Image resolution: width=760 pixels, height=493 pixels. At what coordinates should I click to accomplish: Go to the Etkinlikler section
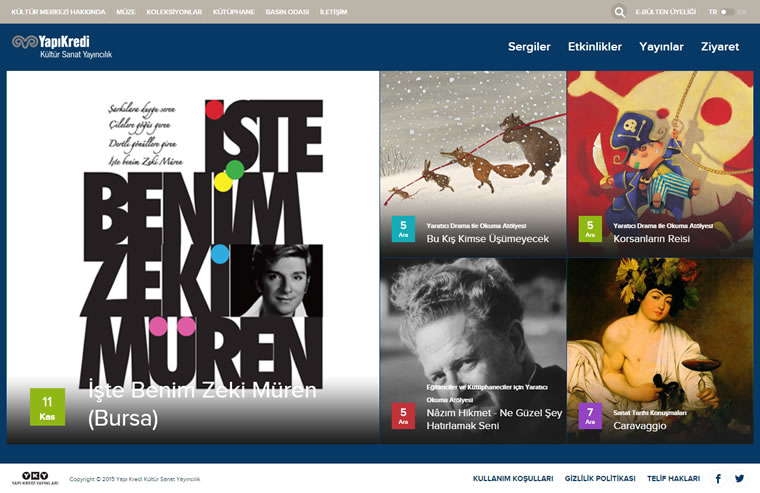click(x=595, y=47)
